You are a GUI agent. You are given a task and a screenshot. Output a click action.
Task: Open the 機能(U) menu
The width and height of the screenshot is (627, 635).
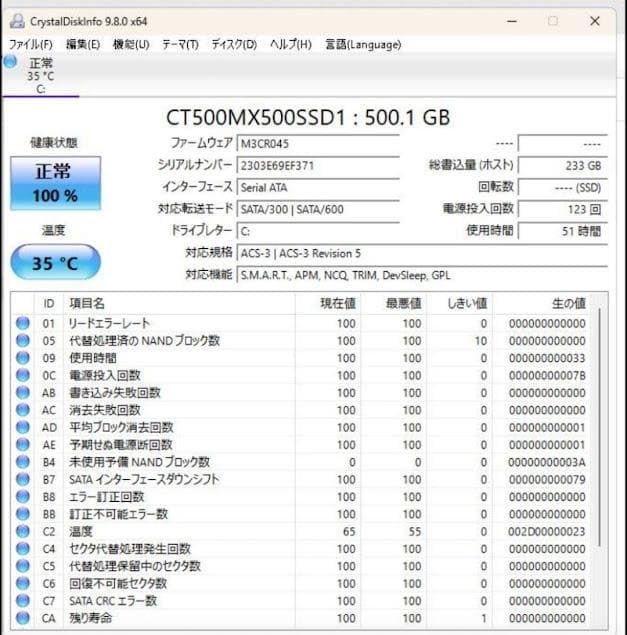point(131,45)
